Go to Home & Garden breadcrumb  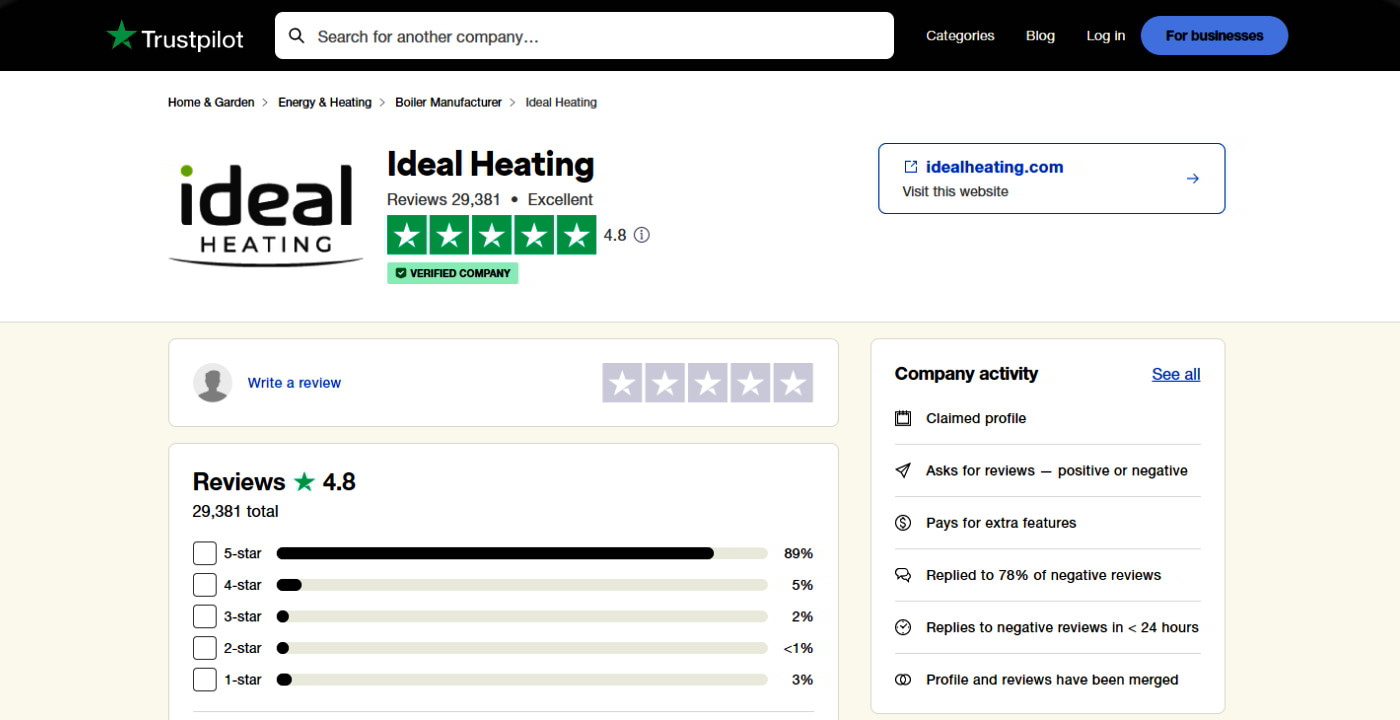click(211, 102)
